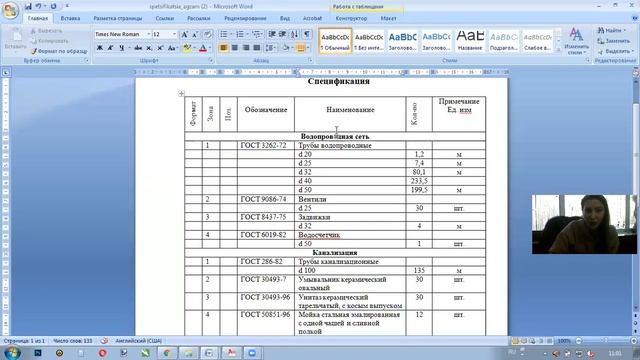Viewport: 640px width, 360px height.
Task: Click the text highlight color button
Action: 187,48
